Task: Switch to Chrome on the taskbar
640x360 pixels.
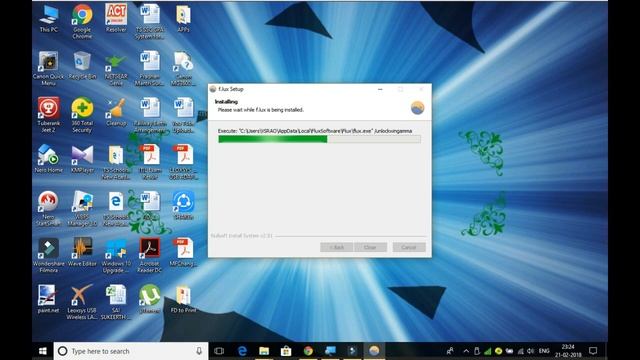Action: coord(308,351)
